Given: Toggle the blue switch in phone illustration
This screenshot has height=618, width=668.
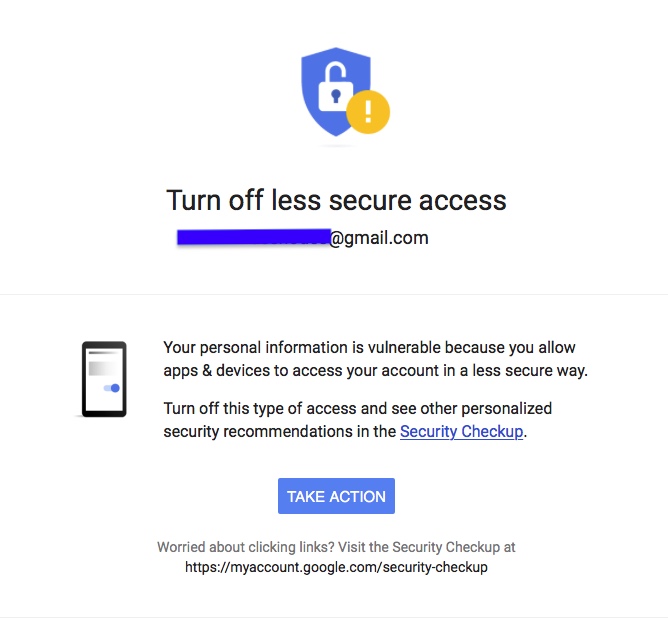Looking at the screenshot, I should tap(112, 388).
